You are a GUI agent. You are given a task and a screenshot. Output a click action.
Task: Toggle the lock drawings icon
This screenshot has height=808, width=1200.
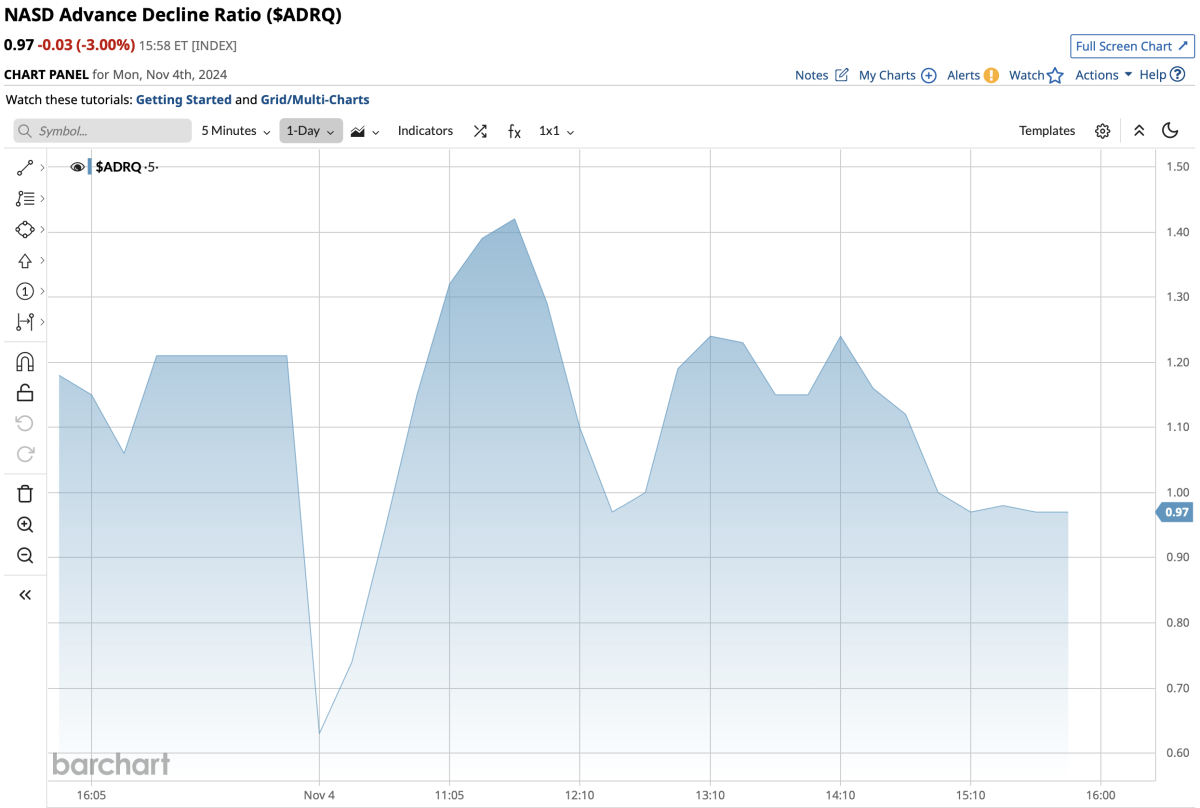(x=25, y=392)
